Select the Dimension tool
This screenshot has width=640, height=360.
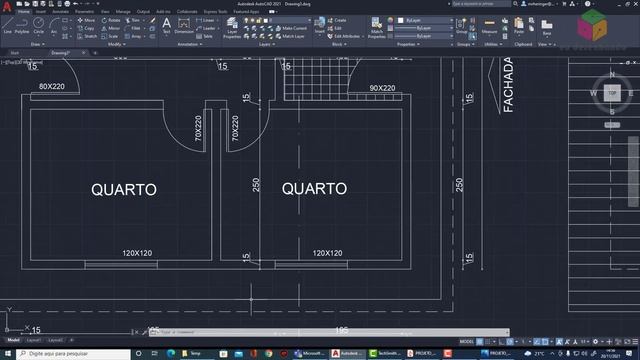[x=184, y=25]
